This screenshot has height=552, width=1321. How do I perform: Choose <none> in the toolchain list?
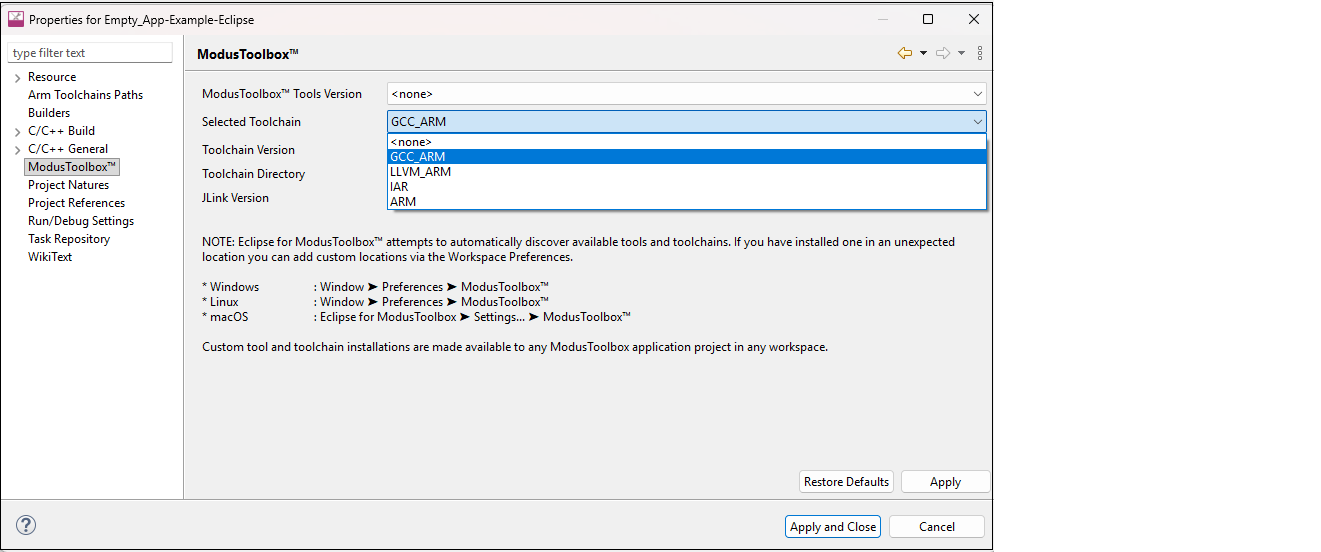point(687,142)
